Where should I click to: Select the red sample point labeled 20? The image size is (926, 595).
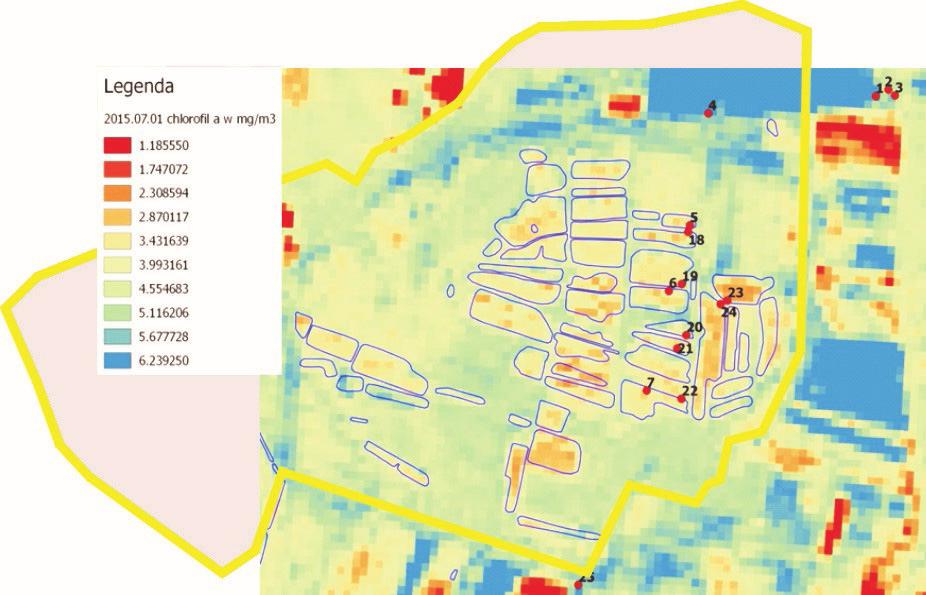tap(686, 335)
